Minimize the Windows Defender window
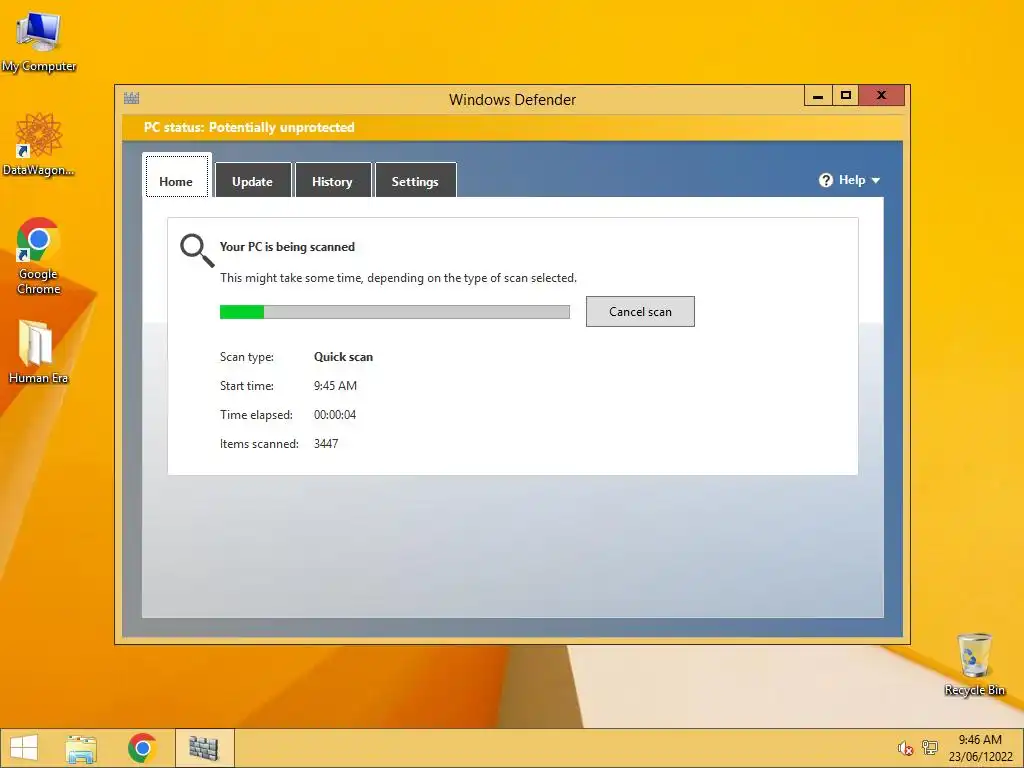This screenshot has height=768, width=1024. click(818, 96)
